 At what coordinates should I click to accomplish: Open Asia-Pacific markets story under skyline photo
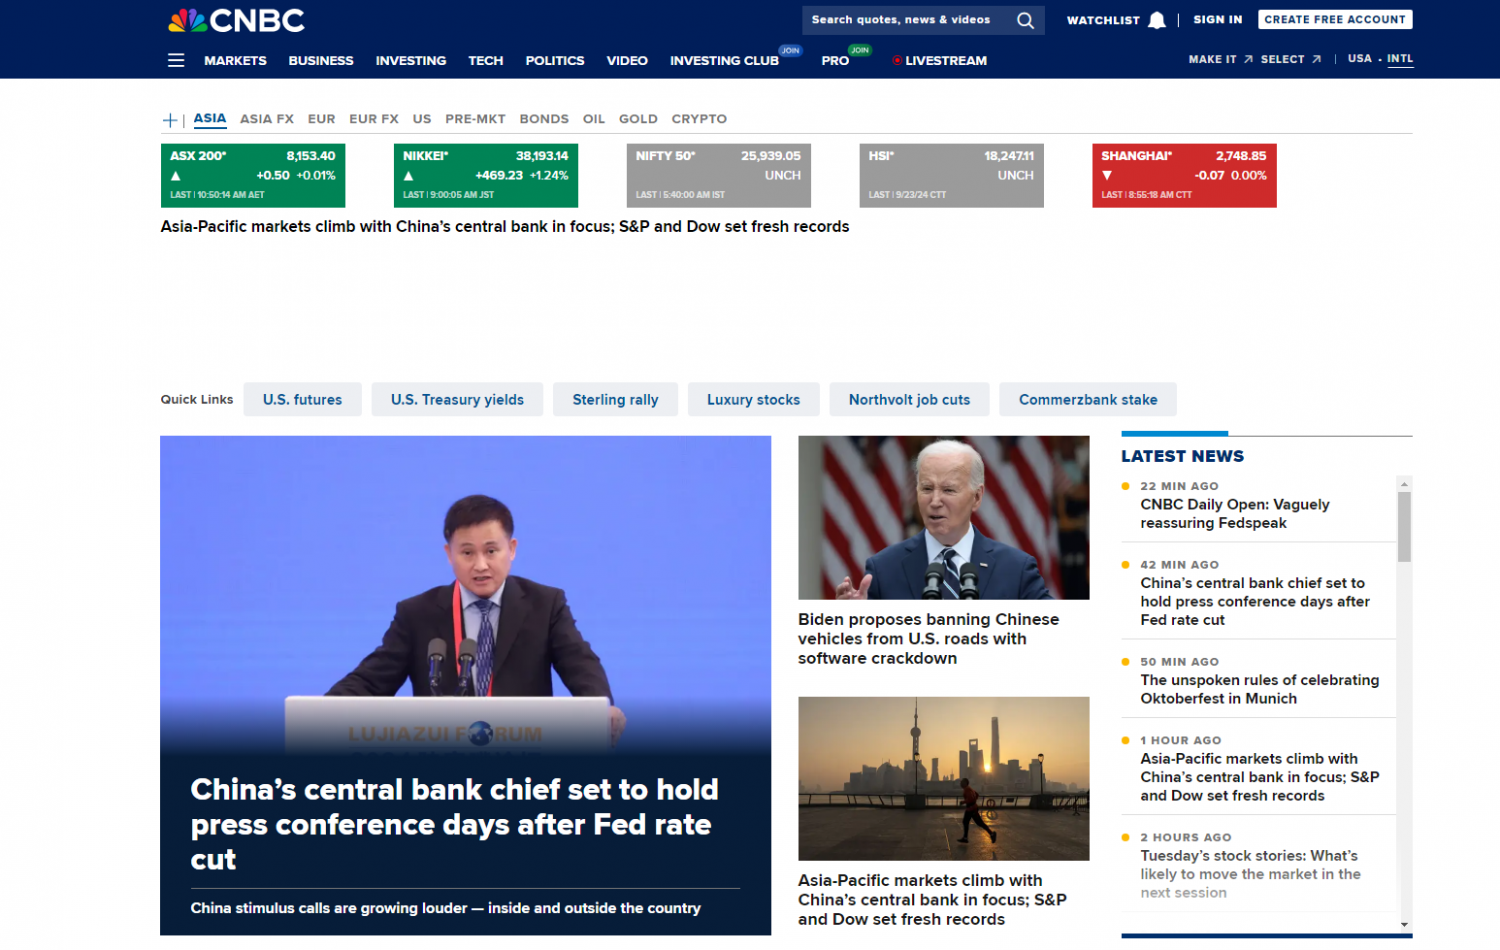coord(932,900)
